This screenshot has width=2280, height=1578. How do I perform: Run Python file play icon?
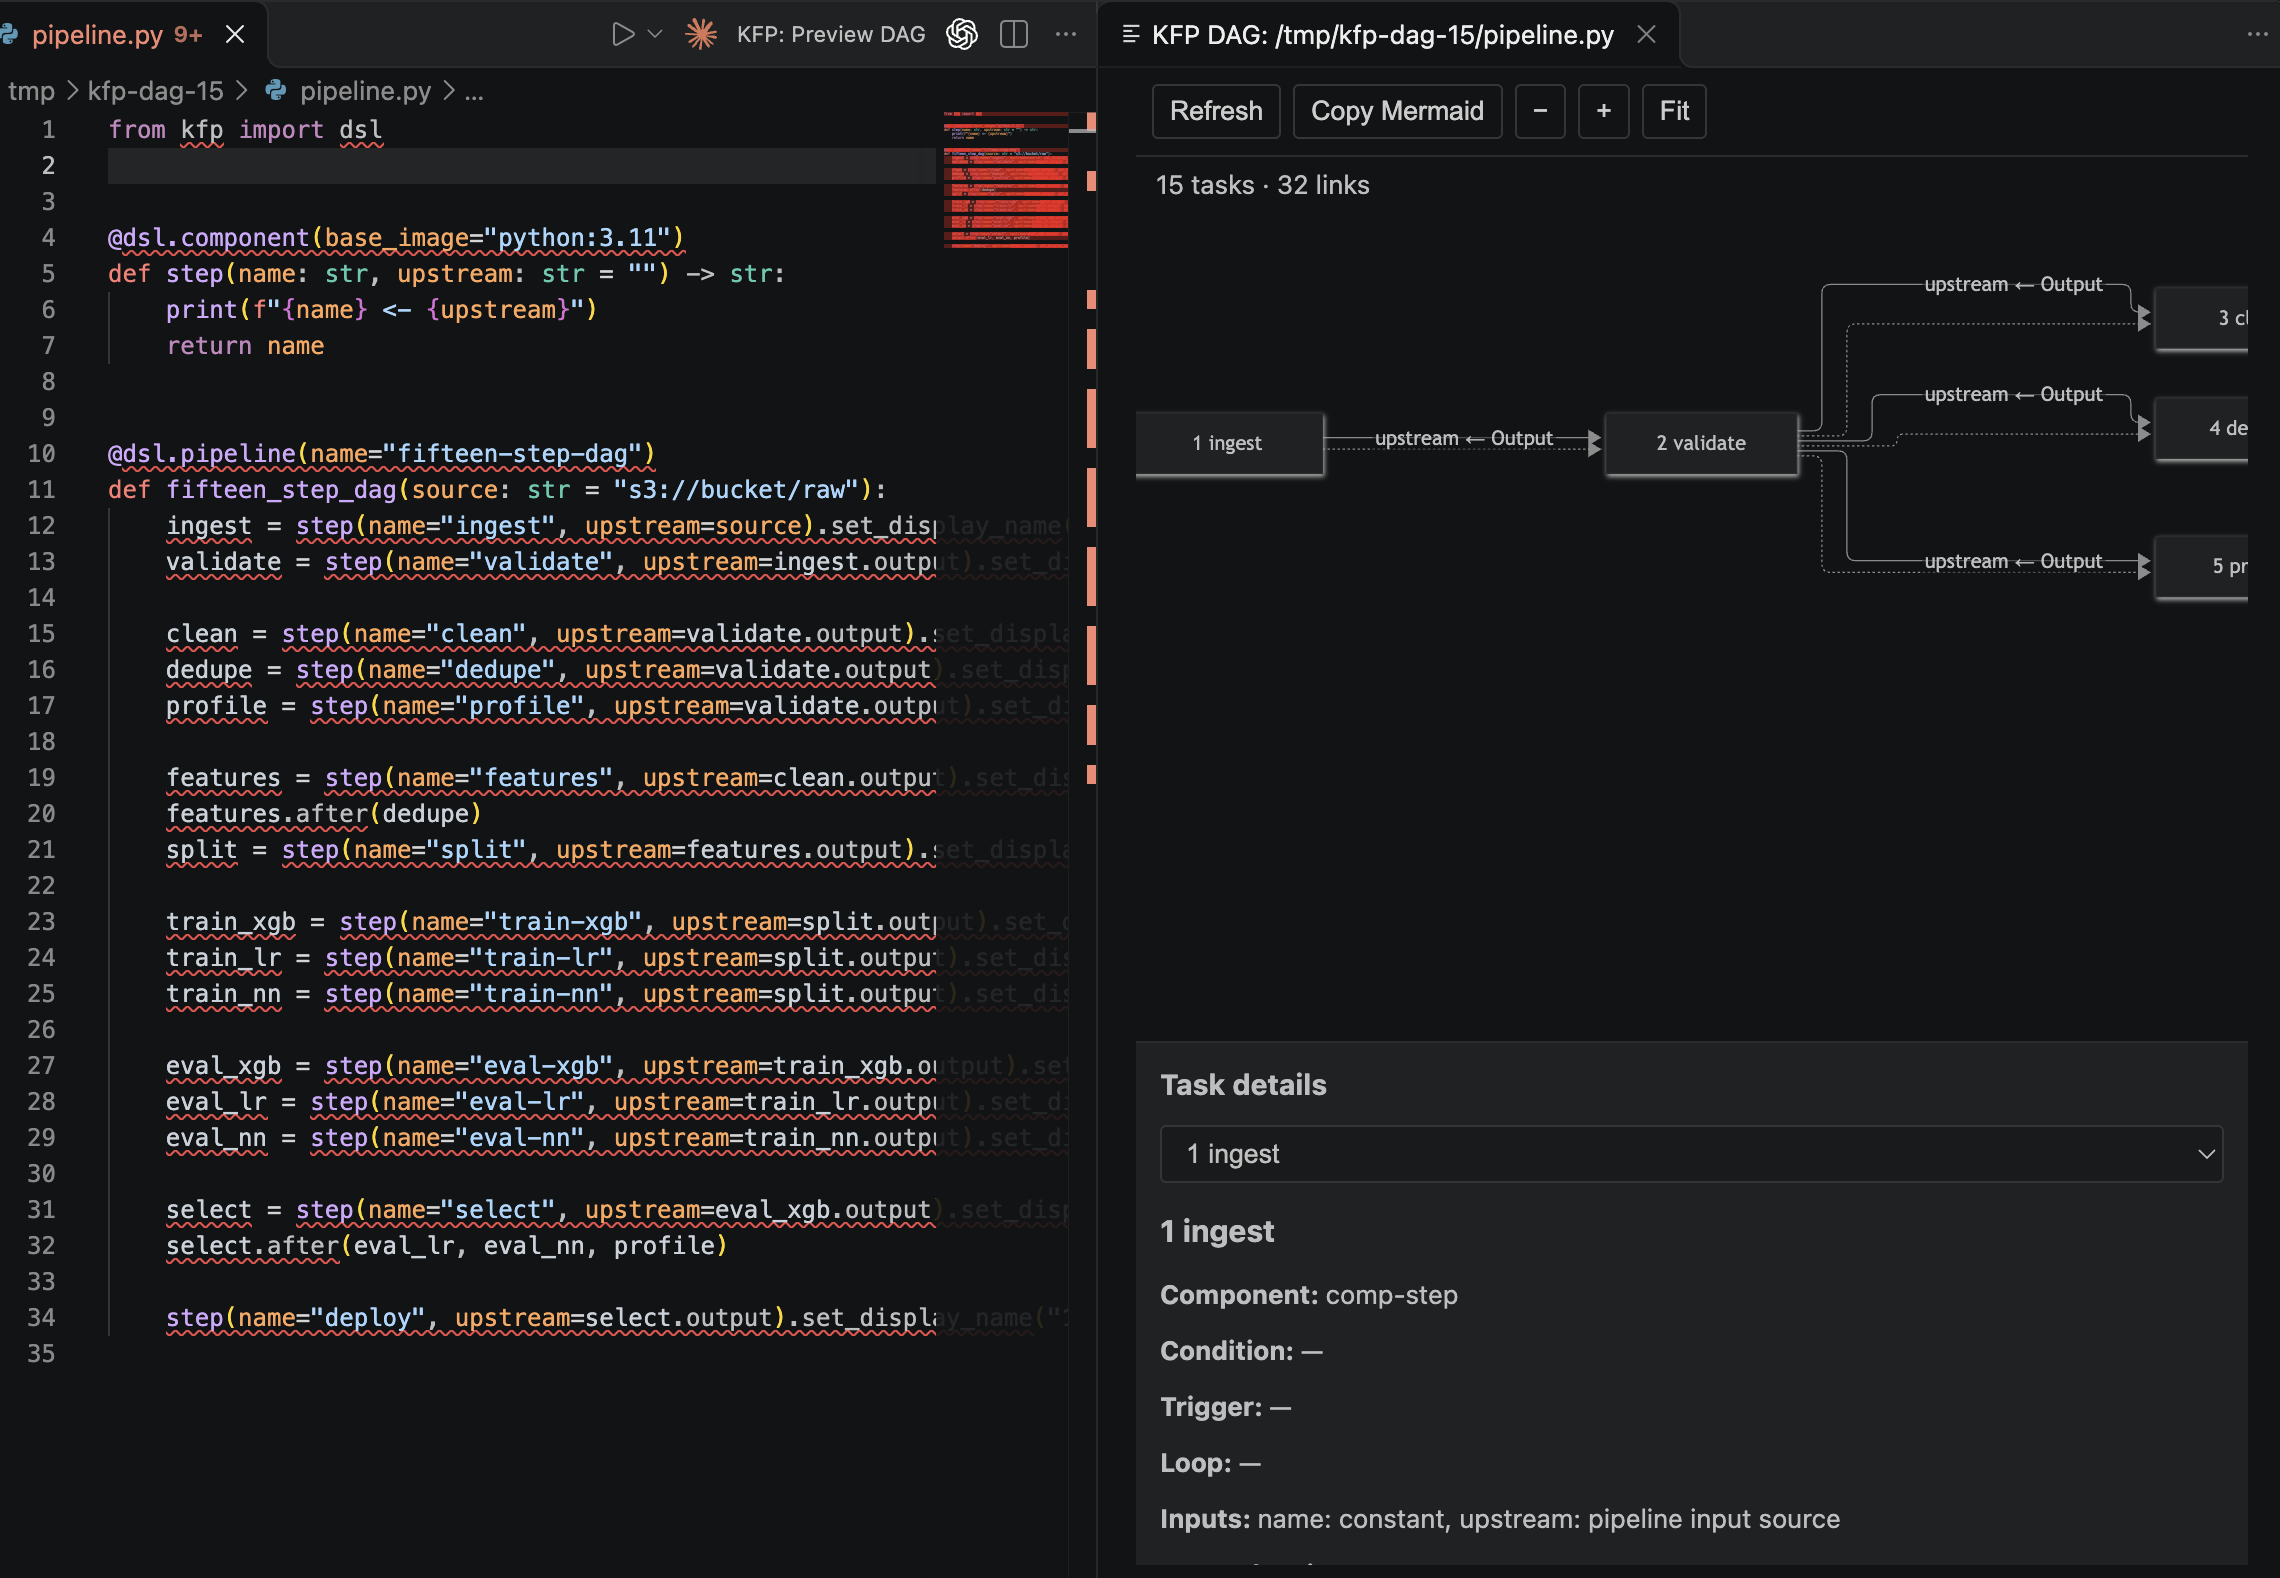point(622,35)
